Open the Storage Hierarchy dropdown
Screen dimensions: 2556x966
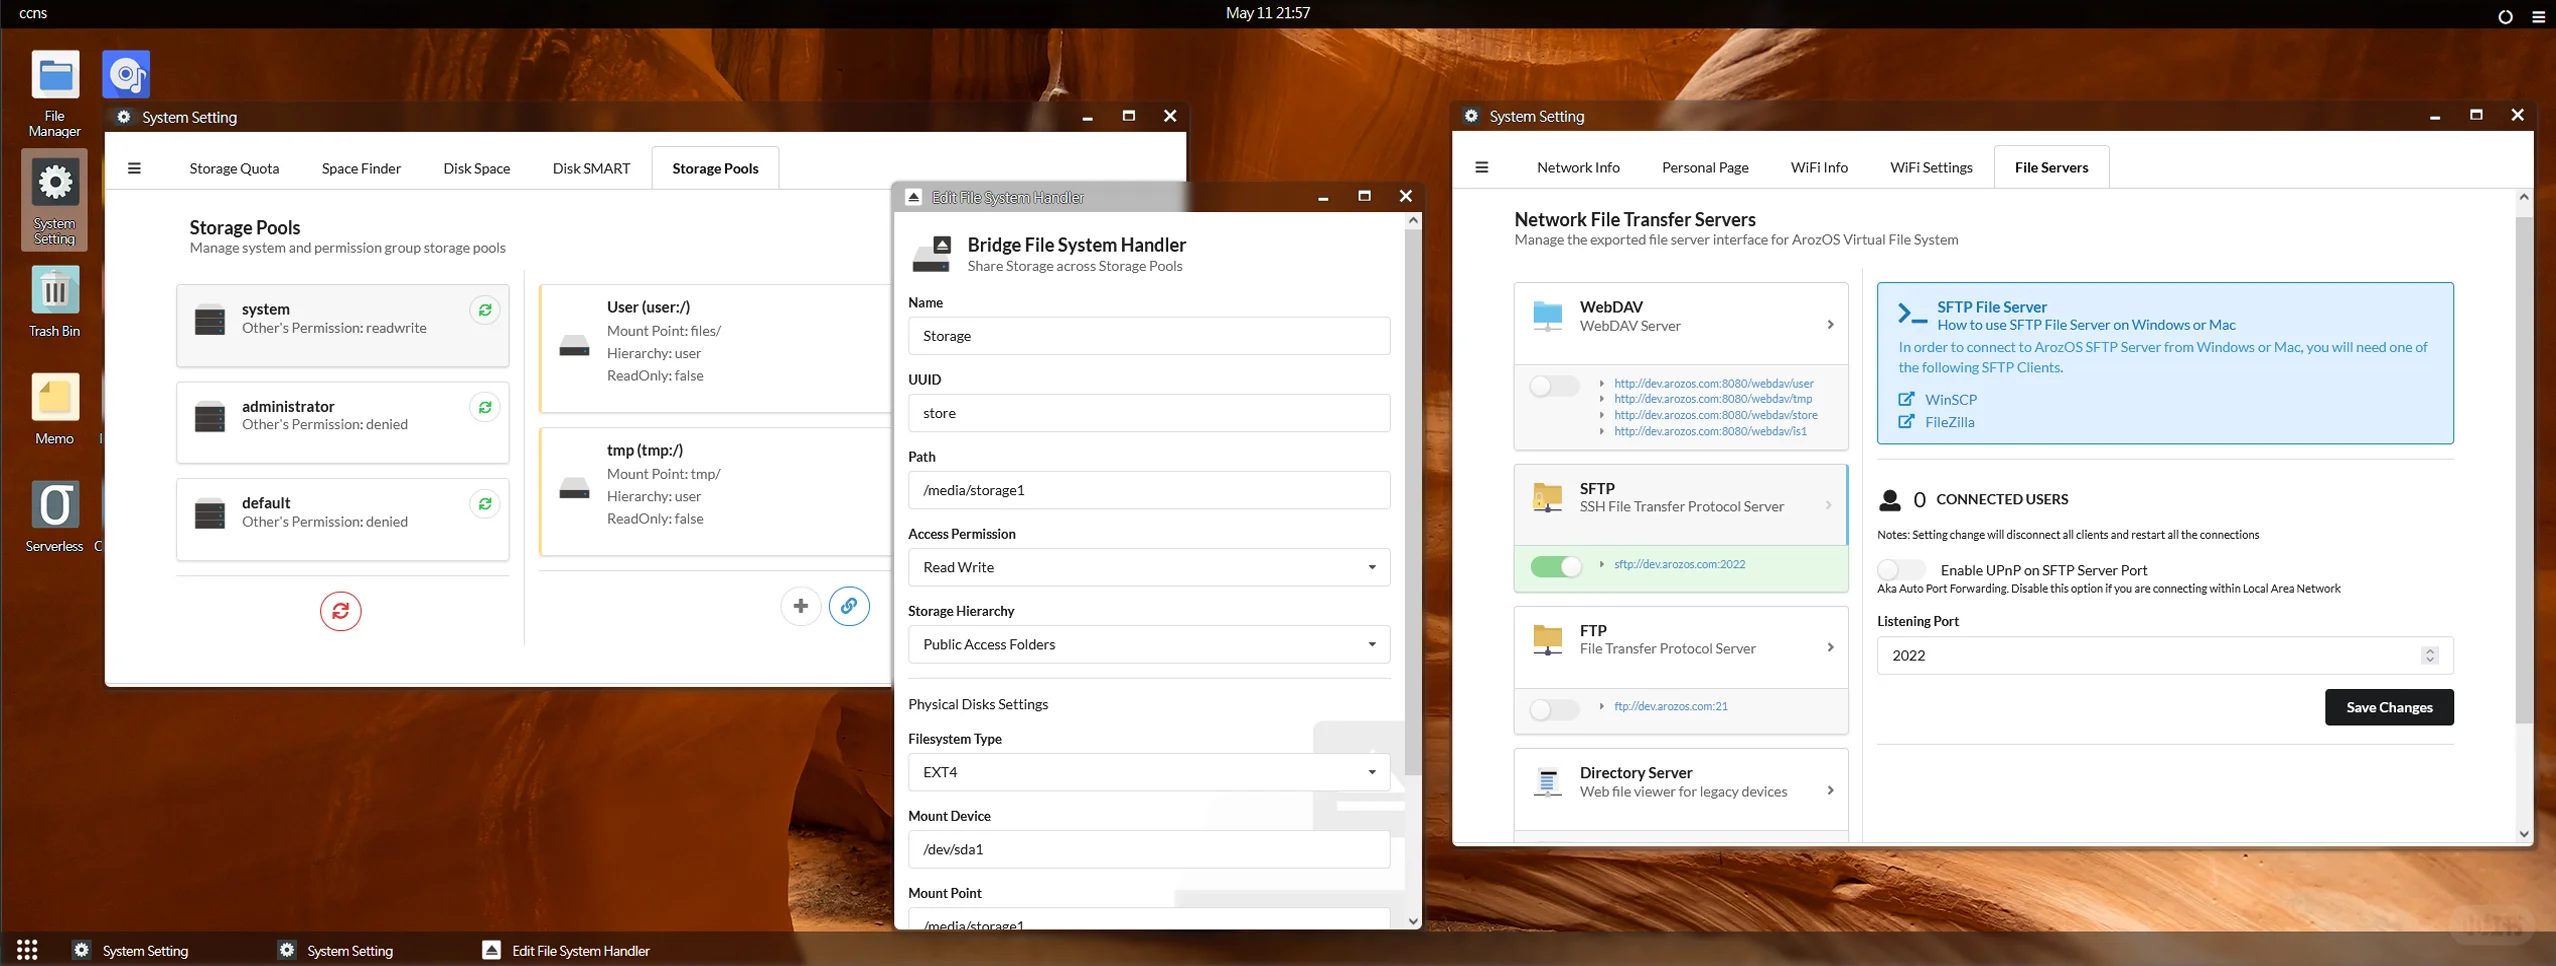point(1148,644)
